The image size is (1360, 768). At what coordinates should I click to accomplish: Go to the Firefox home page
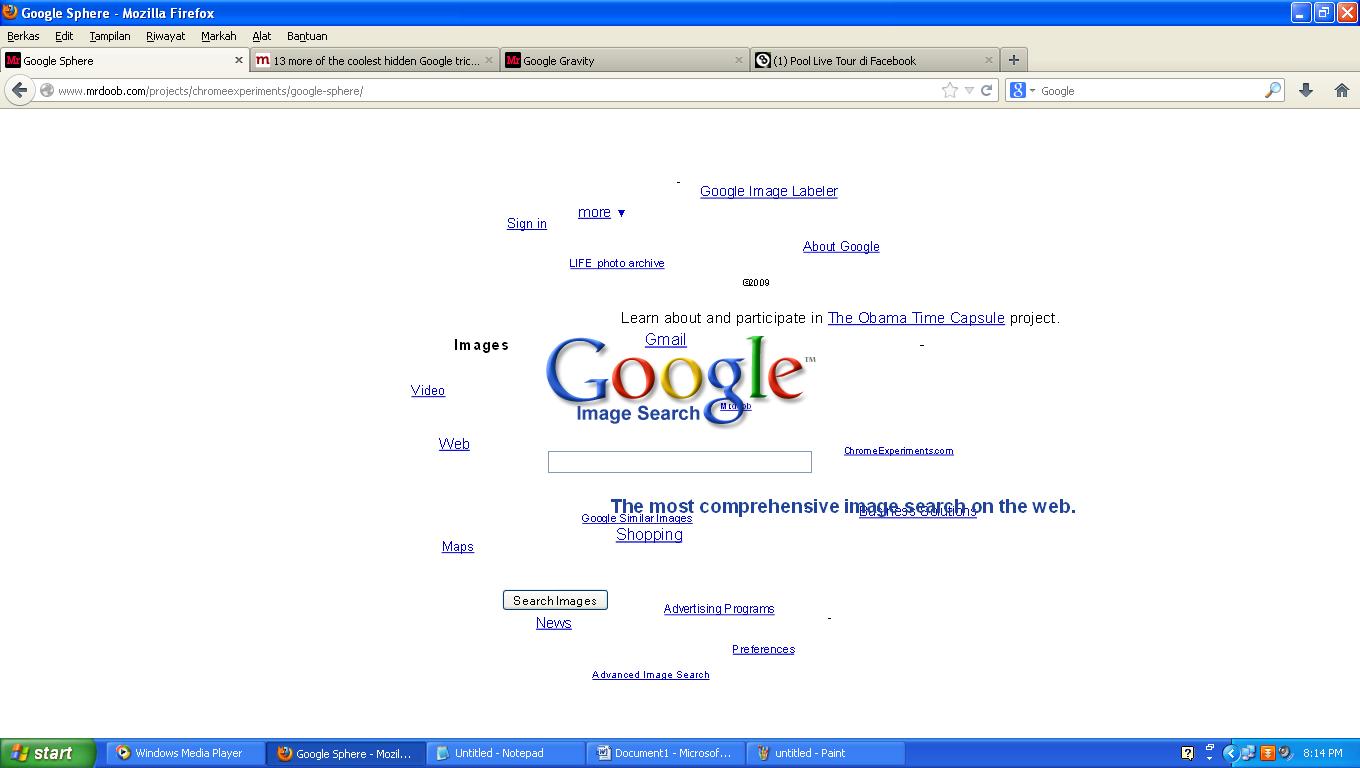coord(1342,90)
